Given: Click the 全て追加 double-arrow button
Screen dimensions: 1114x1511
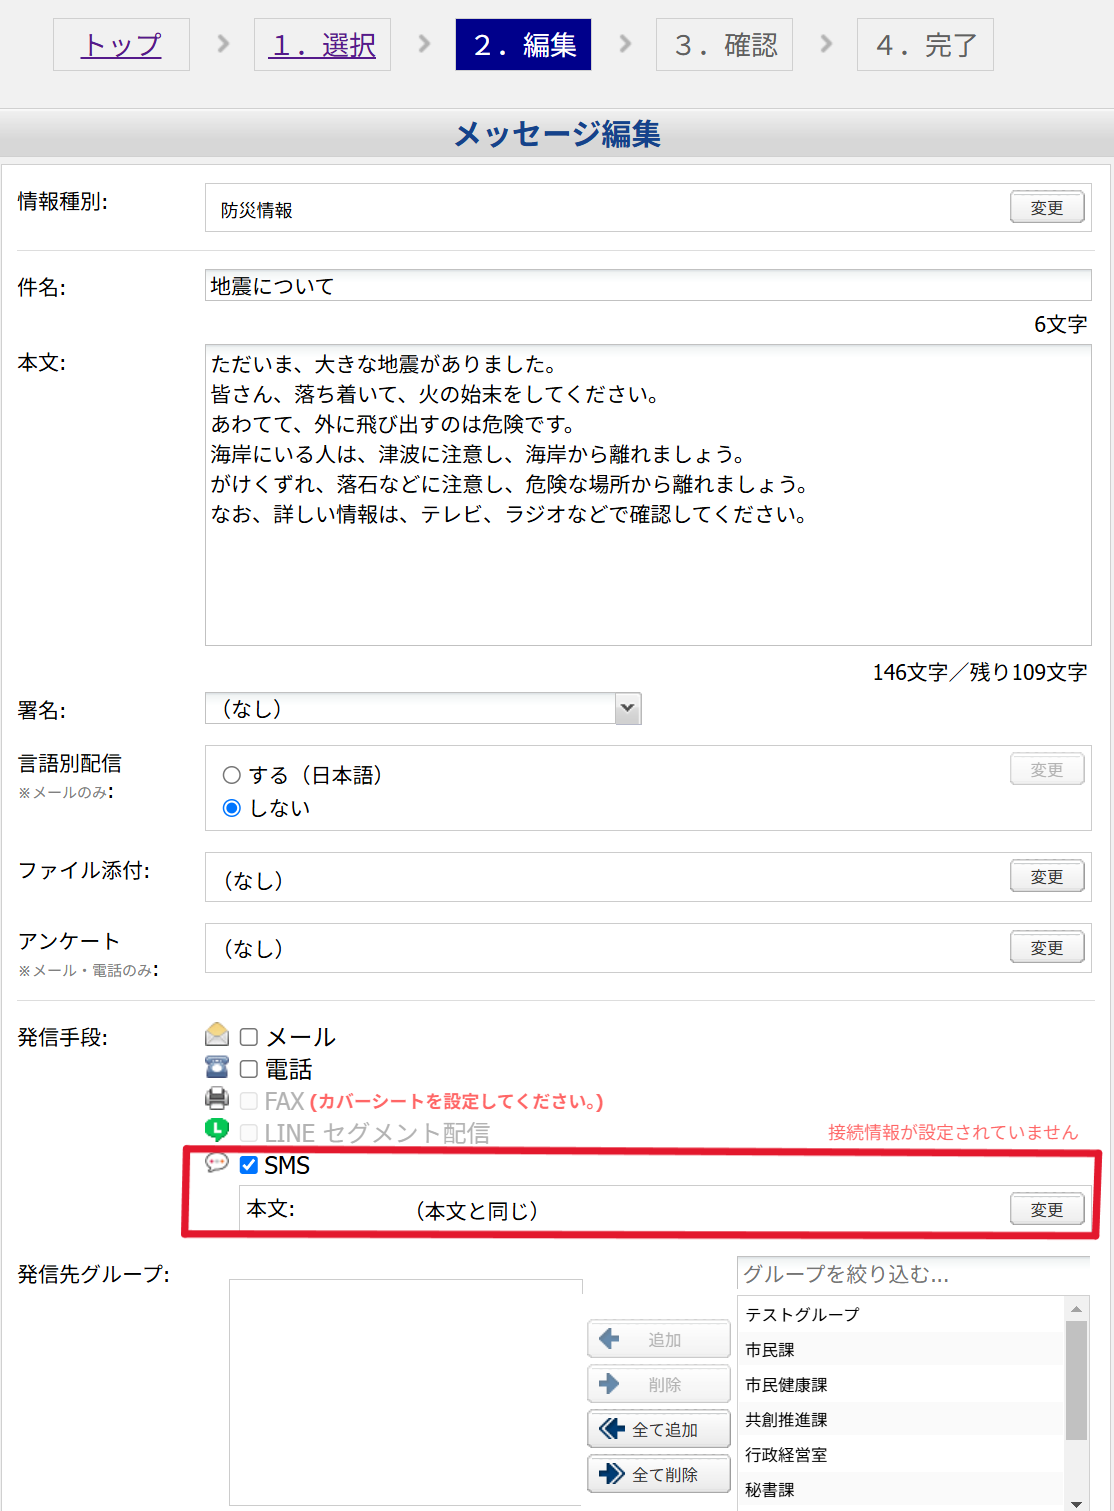Looking at the screenshot, I should (658, 1430).
